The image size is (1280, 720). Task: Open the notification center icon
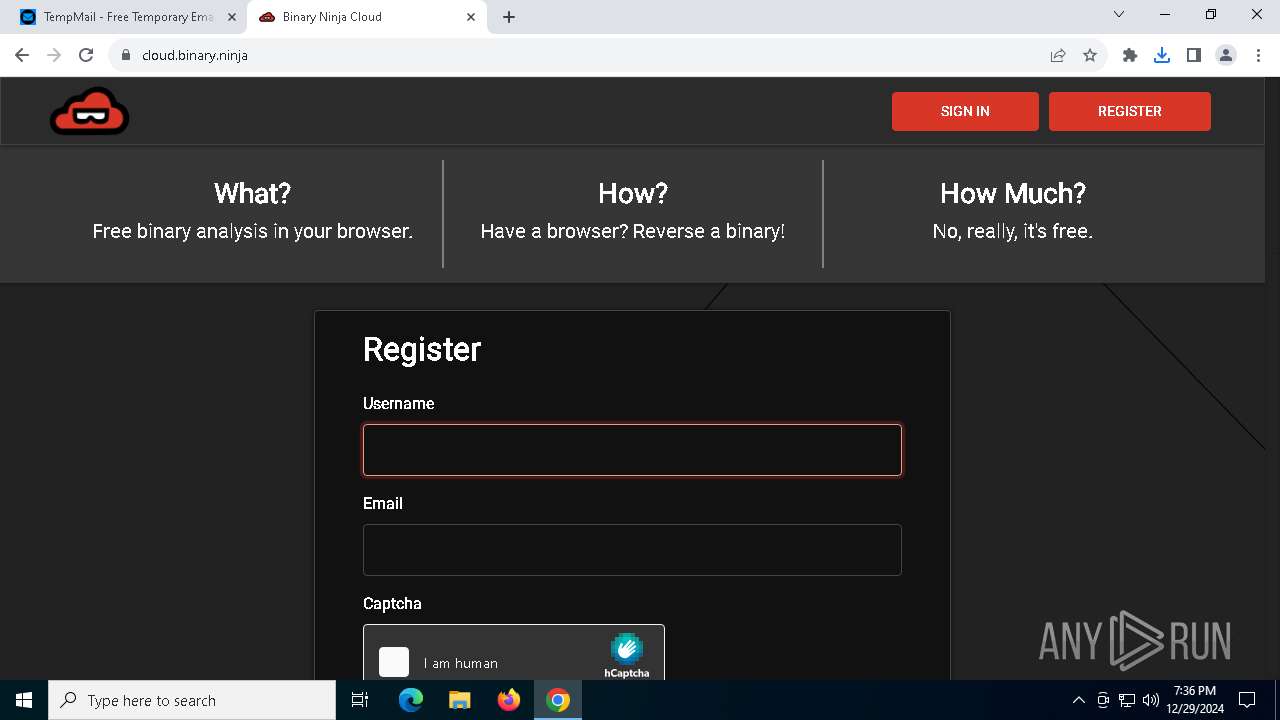point(1247,700)
